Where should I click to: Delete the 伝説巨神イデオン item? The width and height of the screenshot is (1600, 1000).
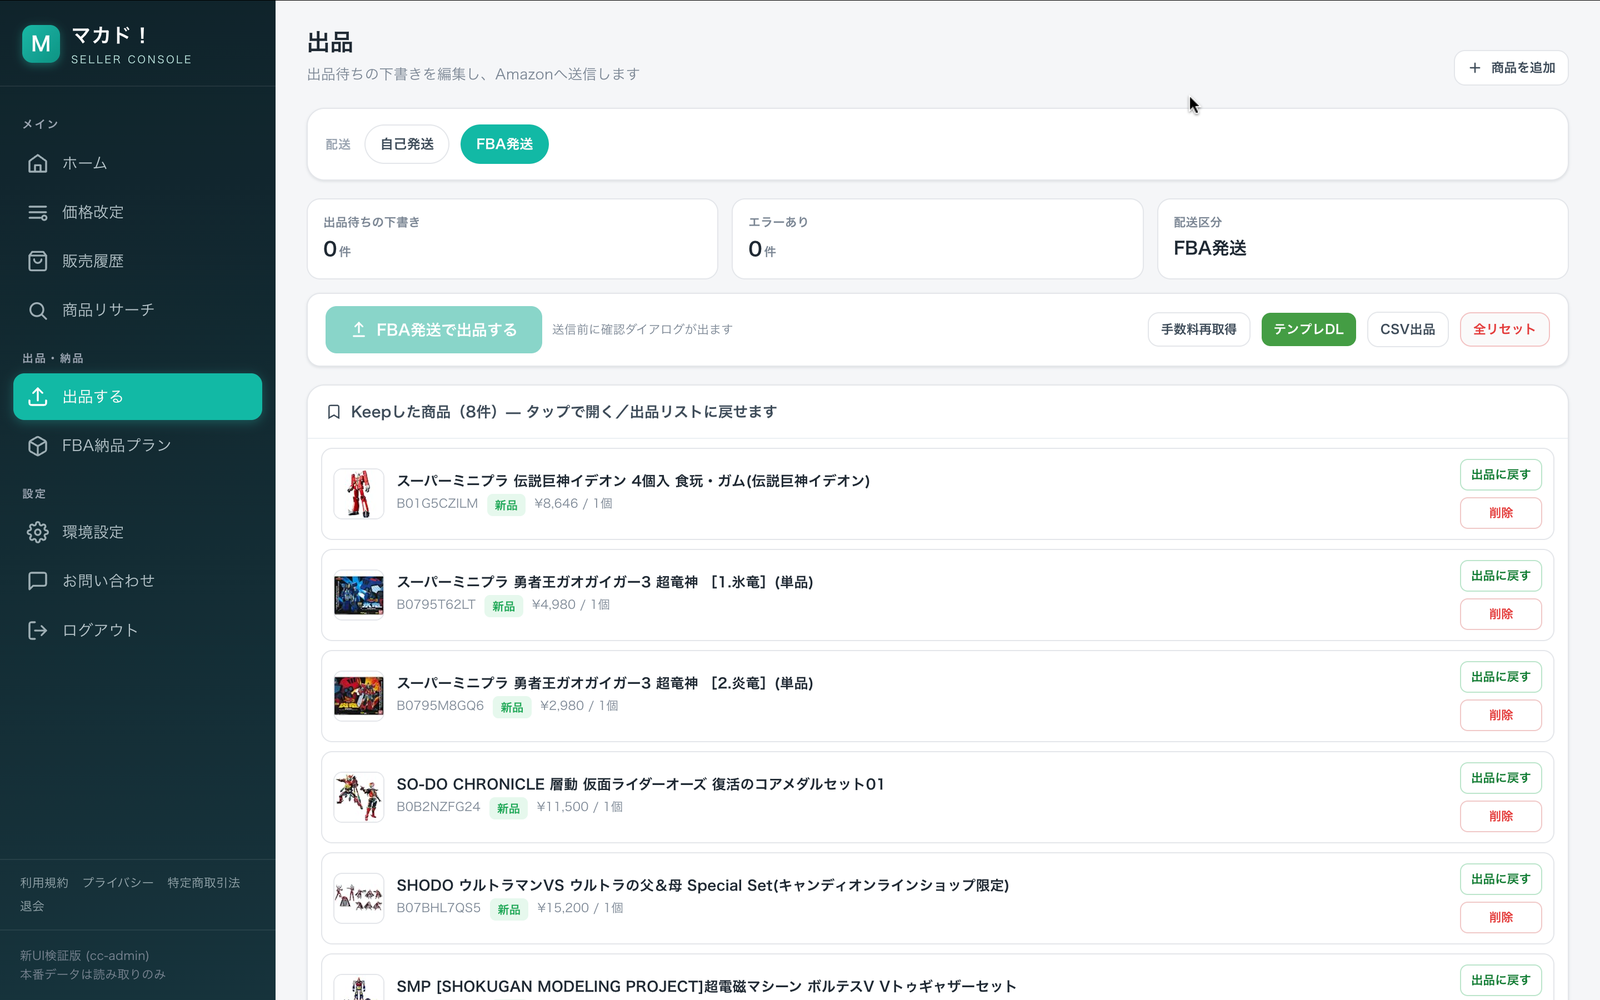(x=1500, y=513)
